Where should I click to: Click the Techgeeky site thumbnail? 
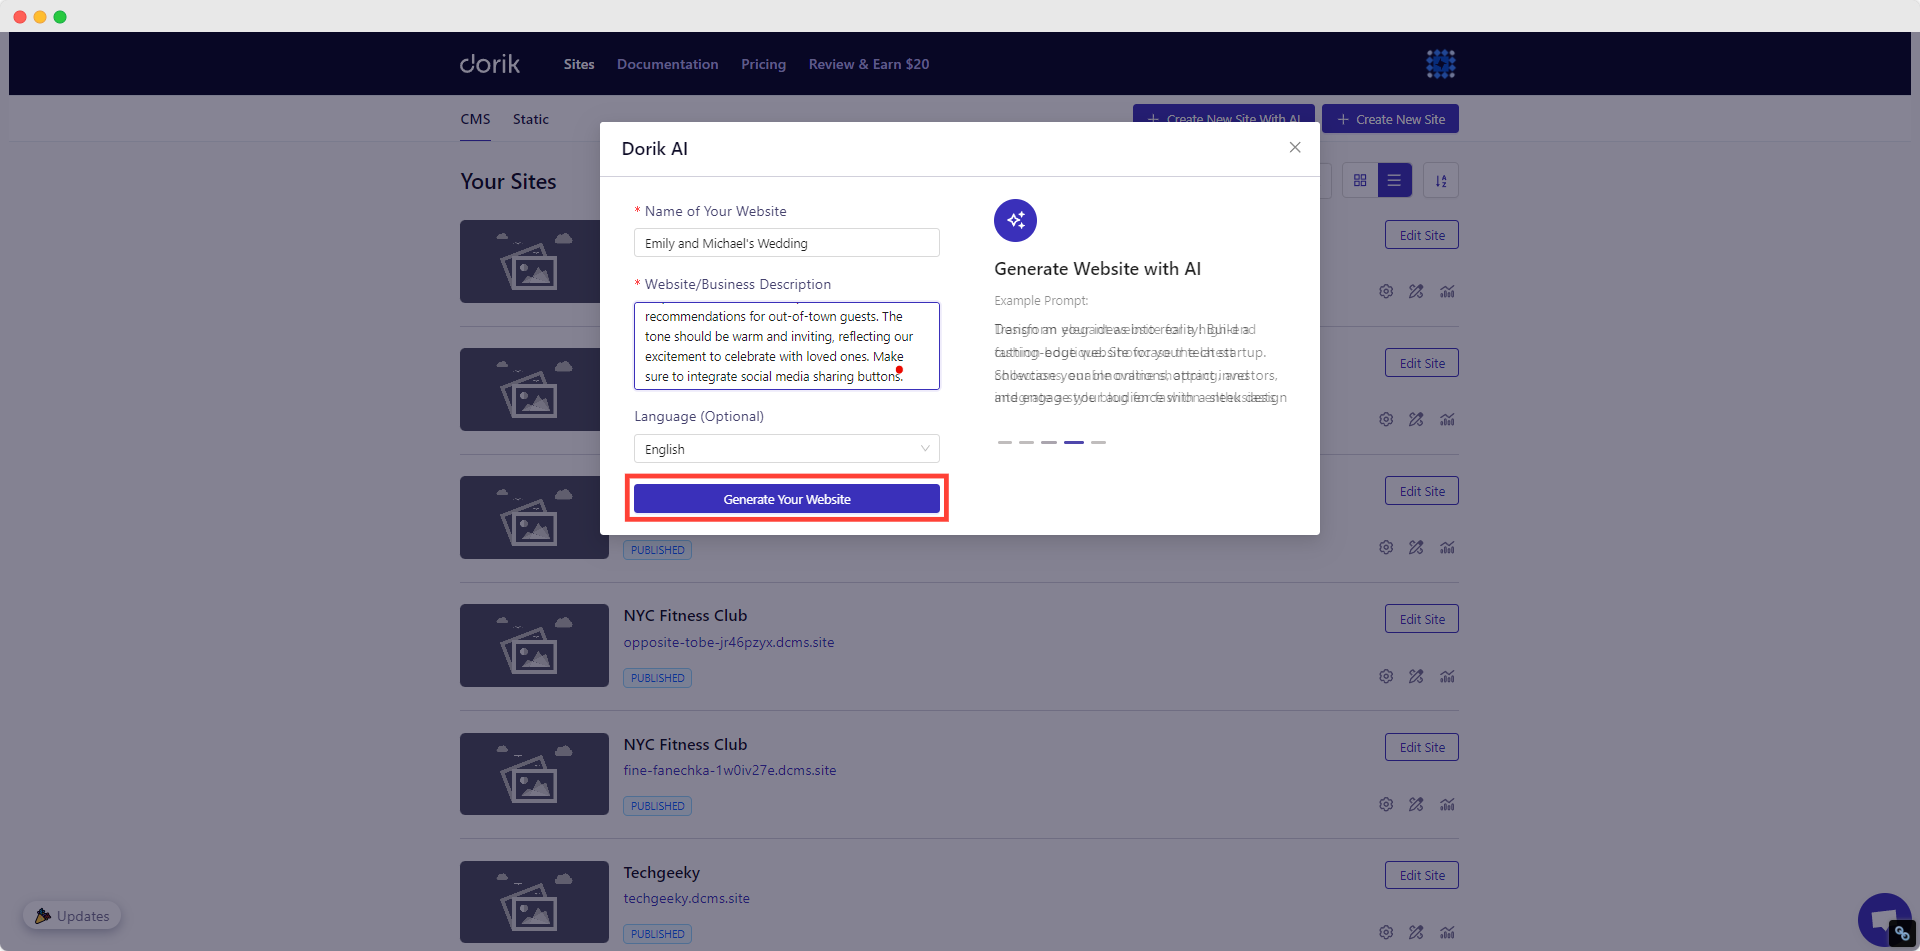tap(534, 902)
